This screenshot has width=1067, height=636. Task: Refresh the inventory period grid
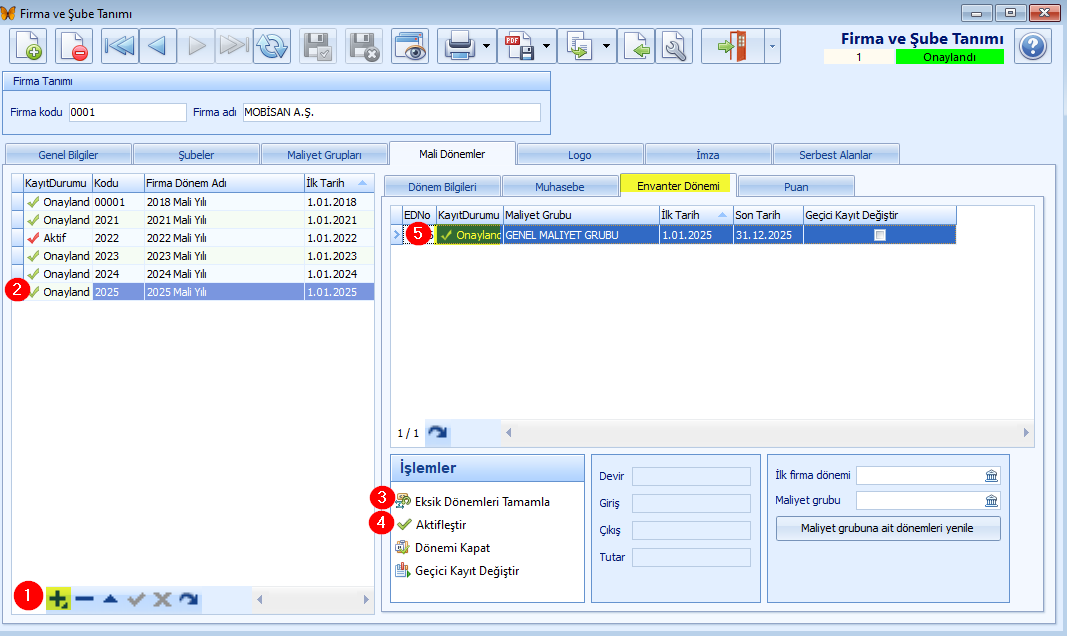pyautogui.click(x=437, y=433)
